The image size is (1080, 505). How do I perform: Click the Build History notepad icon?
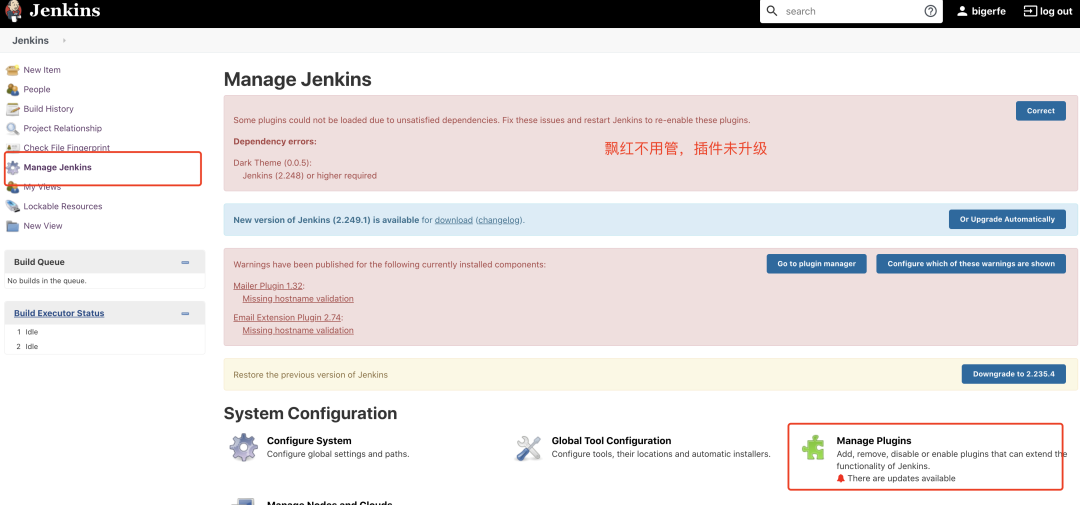click(x=12, y=109)
